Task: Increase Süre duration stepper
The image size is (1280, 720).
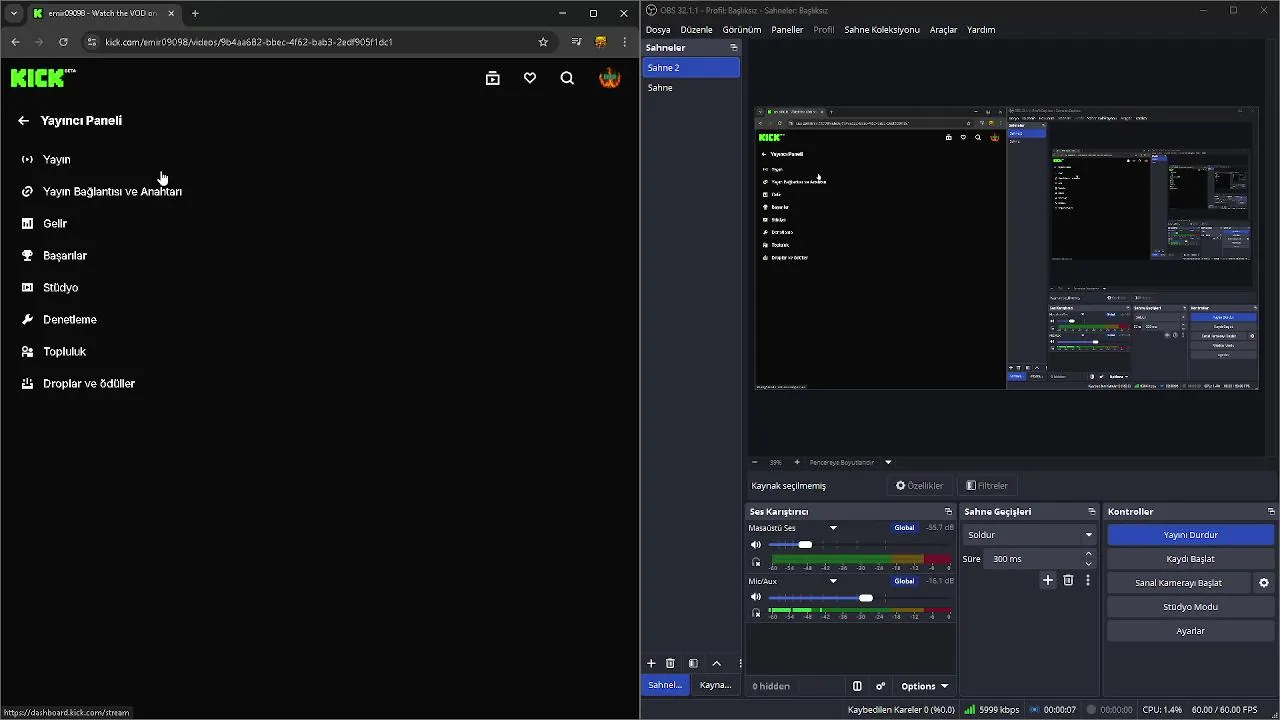Action: pos(1089,554)
